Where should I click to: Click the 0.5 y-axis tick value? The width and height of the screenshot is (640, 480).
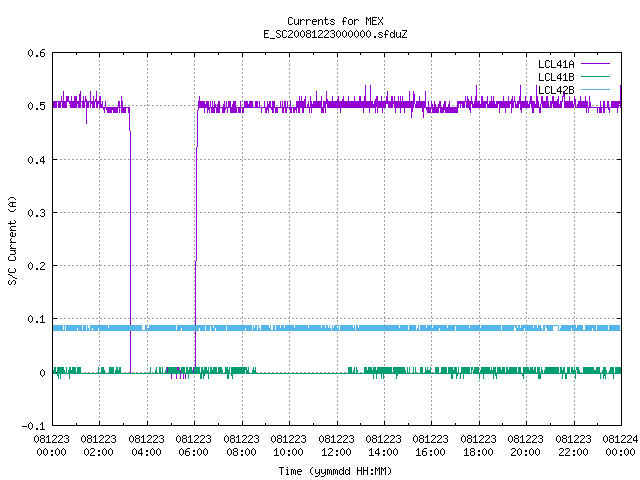click(x=36, y=106)
